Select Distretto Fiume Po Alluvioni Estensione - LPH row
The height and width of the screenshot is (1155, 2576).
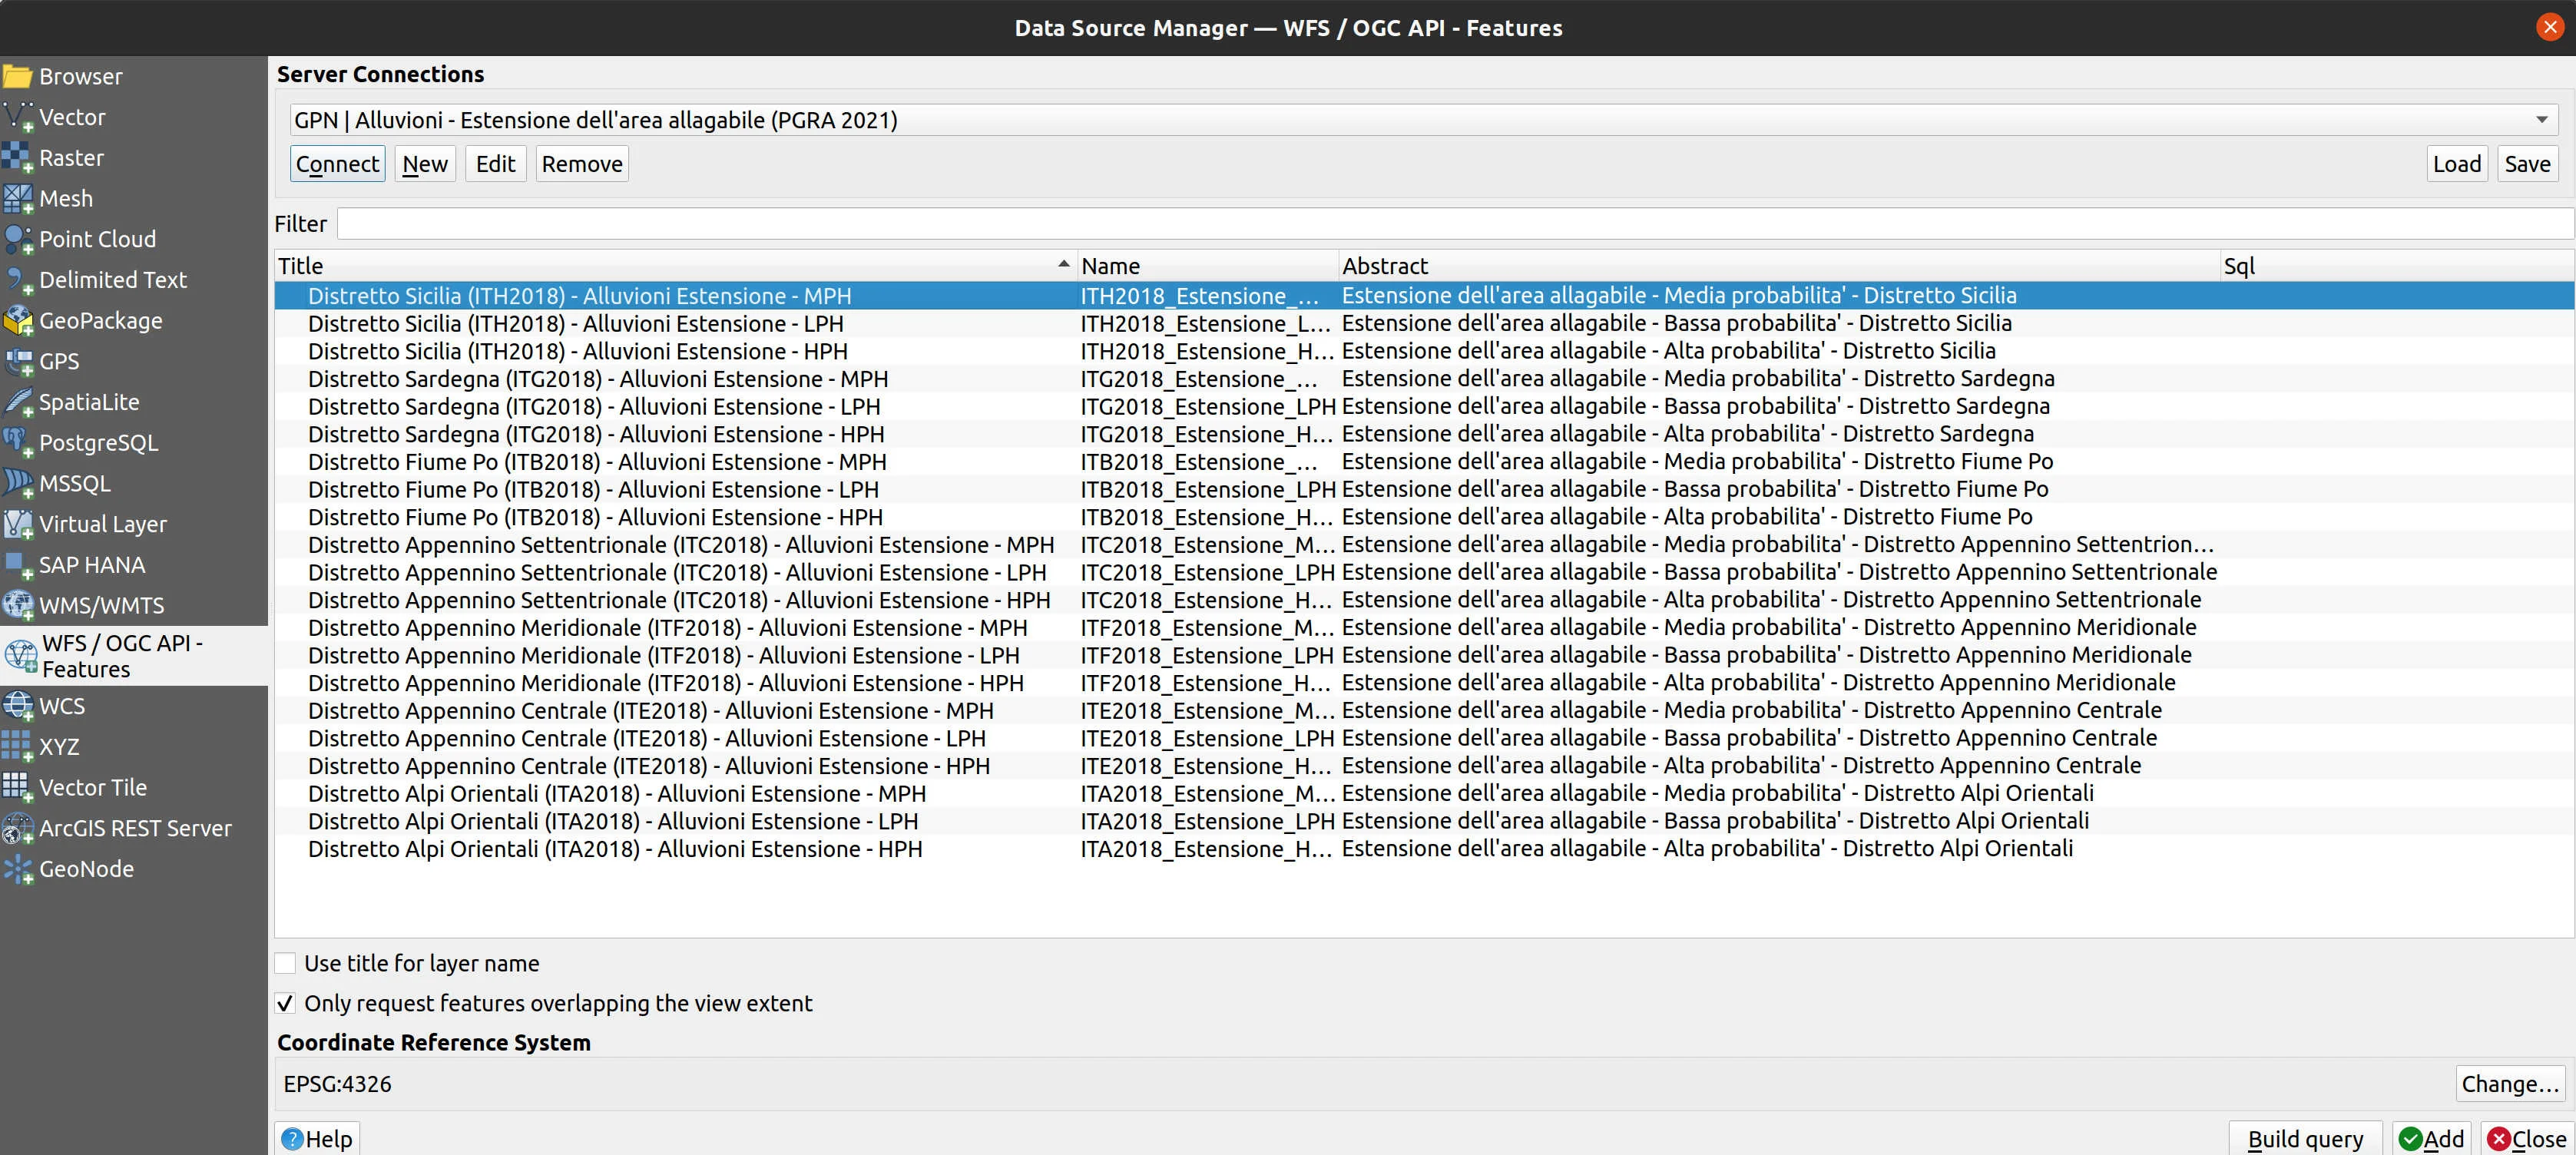point(1424,490)
